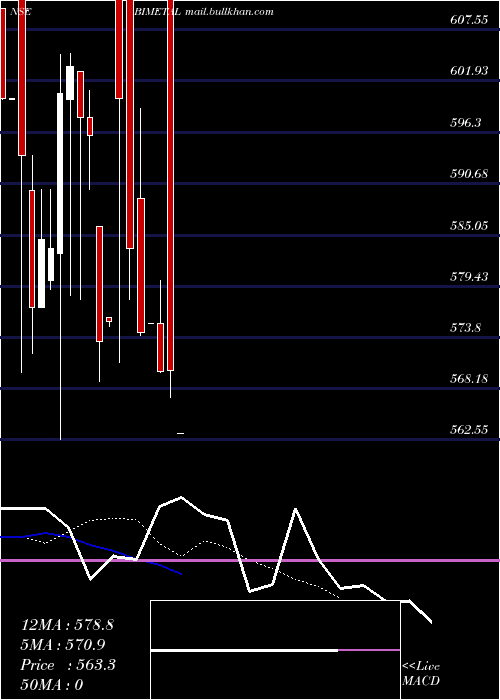Click the BIMETAL symbol title

coord(158,12)
